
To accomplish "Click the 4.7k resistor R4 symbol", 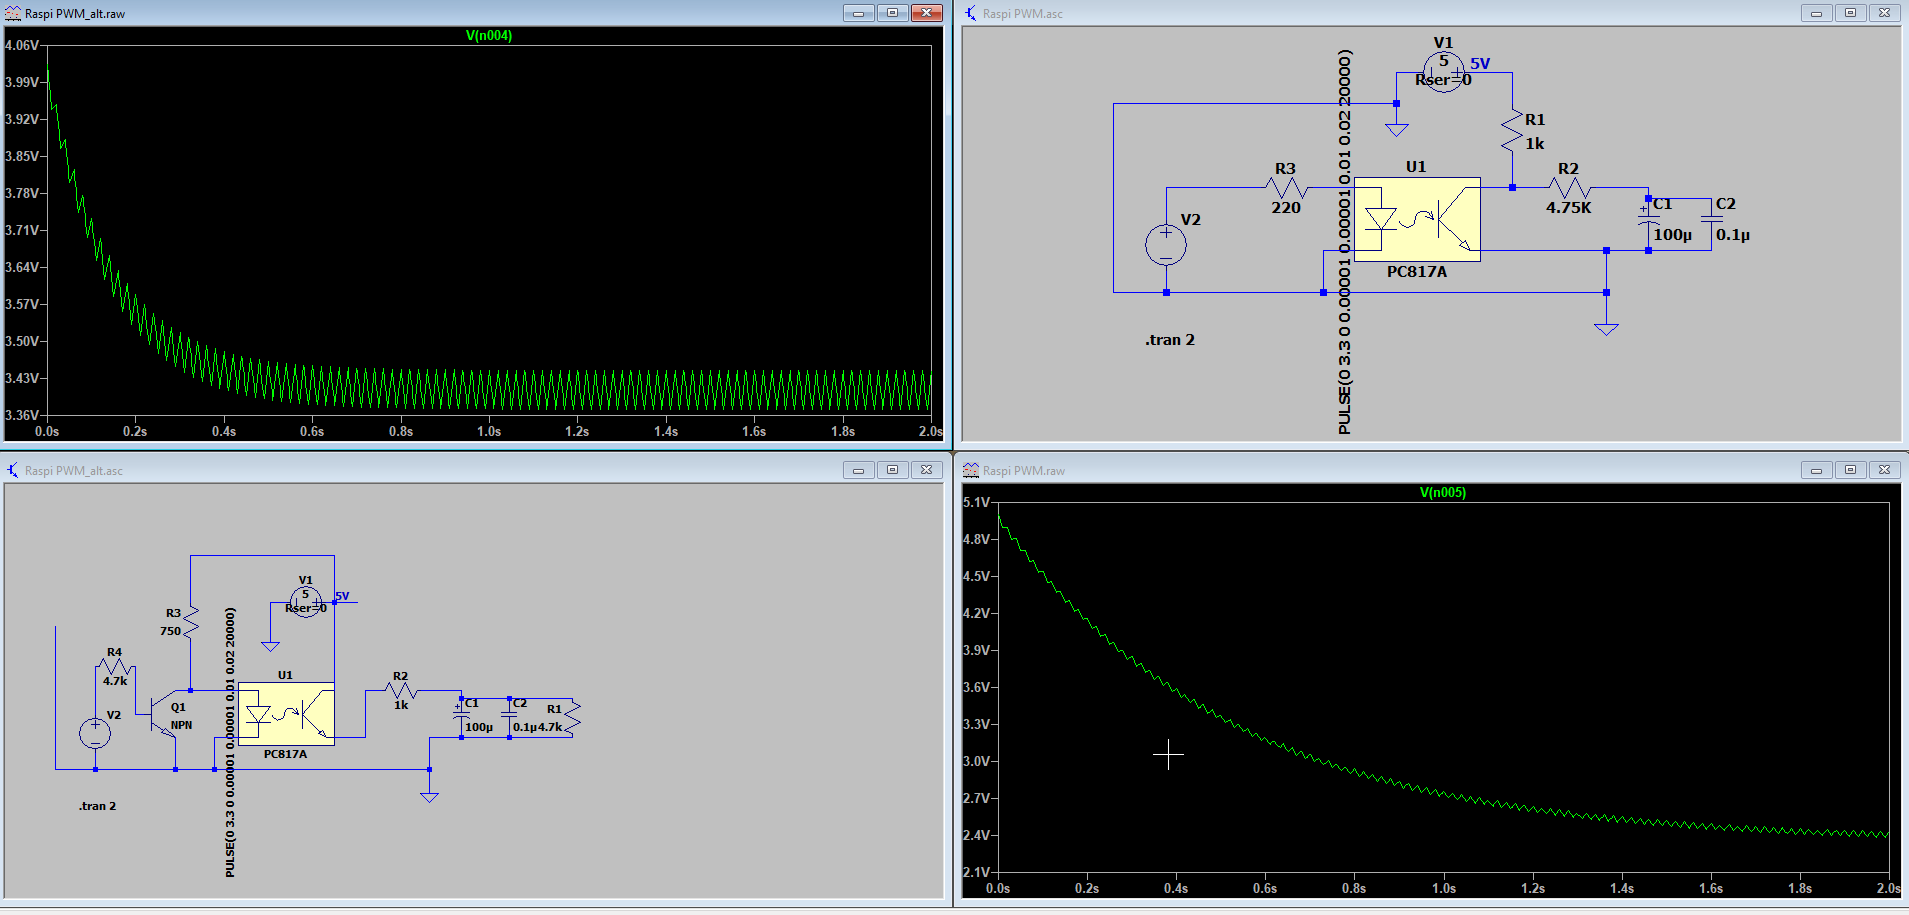I will click(x=116, y=666).
